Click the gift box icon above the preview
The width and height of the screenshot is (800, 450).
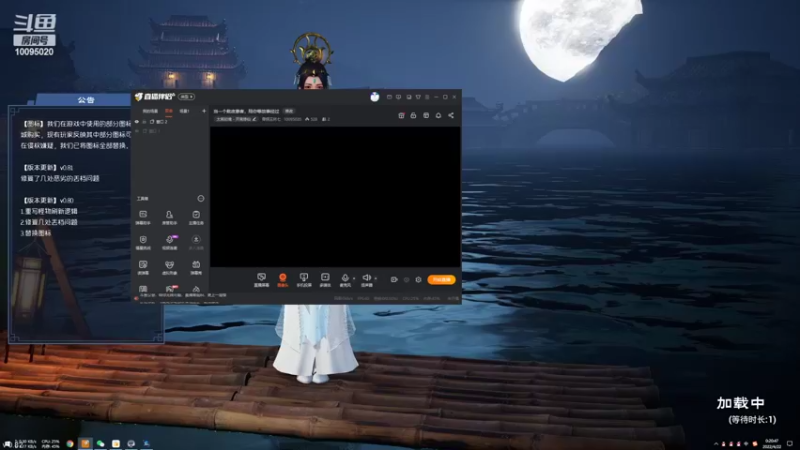(x=401, y=115)
